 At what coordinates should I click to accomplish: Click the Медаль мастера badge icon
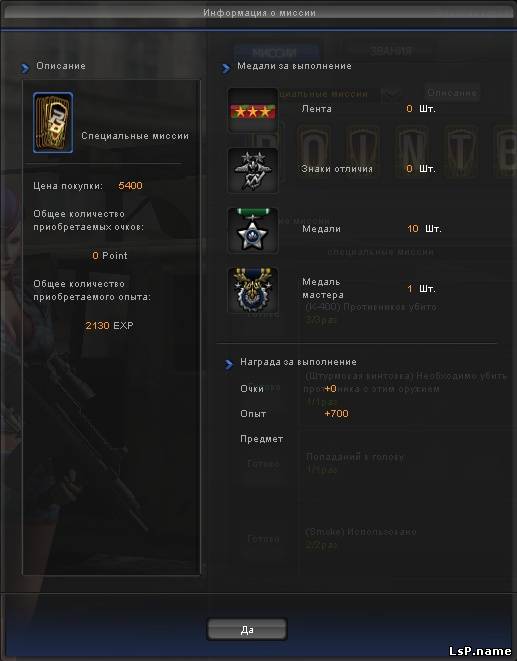pos(253,290)
